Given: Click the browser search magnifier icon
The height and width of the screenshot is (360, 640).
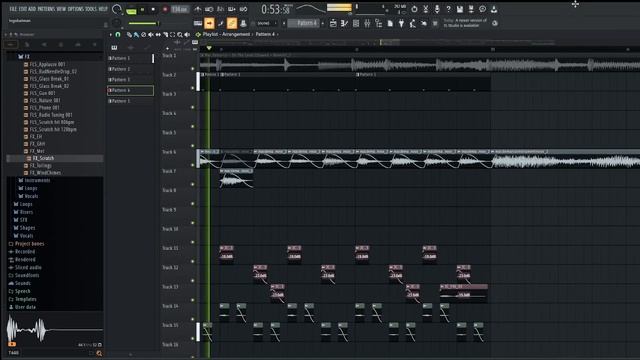Looking at the screenshot, I should [99, 353].
